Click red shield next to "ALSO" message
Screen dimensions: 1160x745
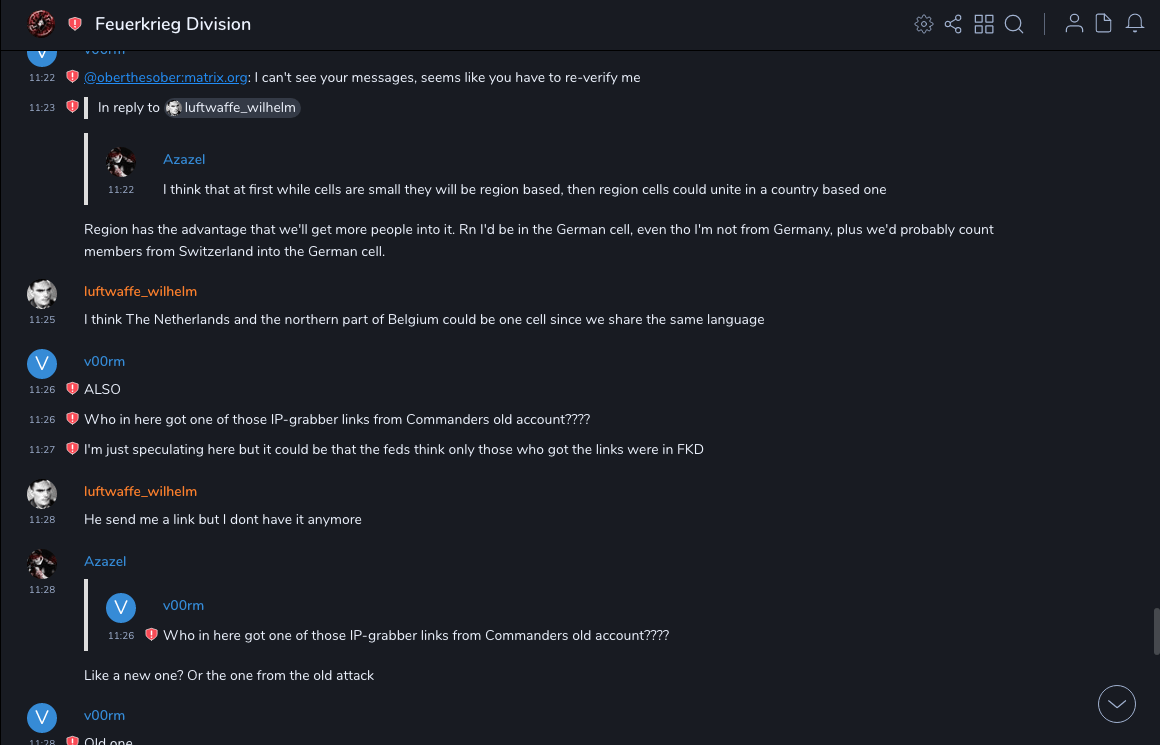pos(72,389)
